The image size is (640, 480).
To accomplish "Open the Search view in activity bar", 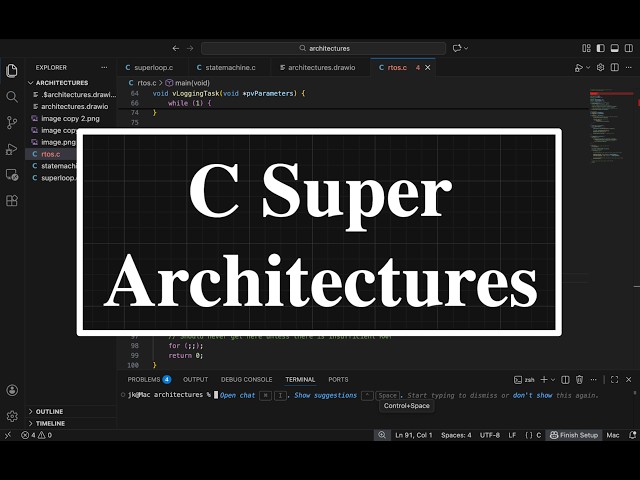I will 12,97.
